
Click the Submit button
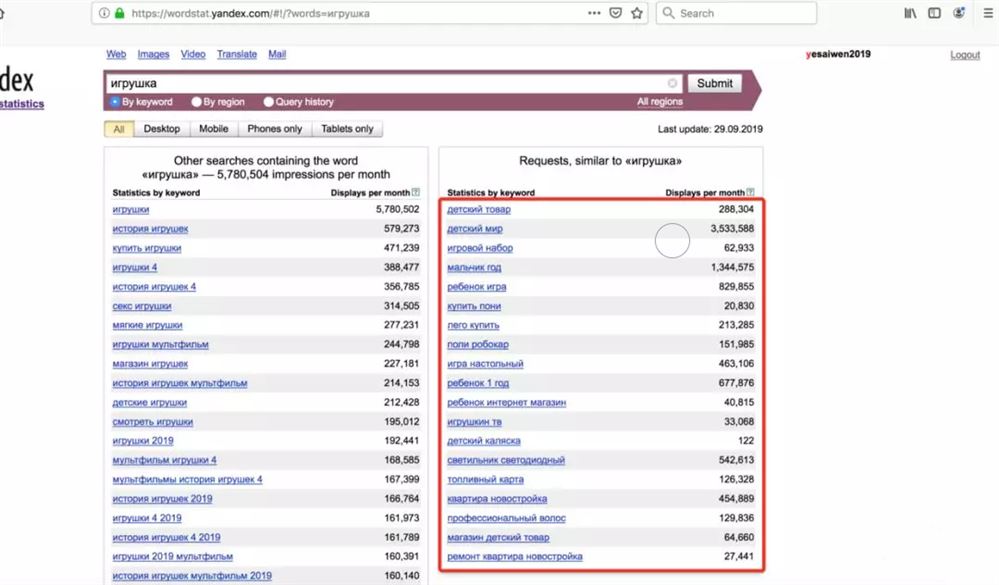[x=714, y=83]
